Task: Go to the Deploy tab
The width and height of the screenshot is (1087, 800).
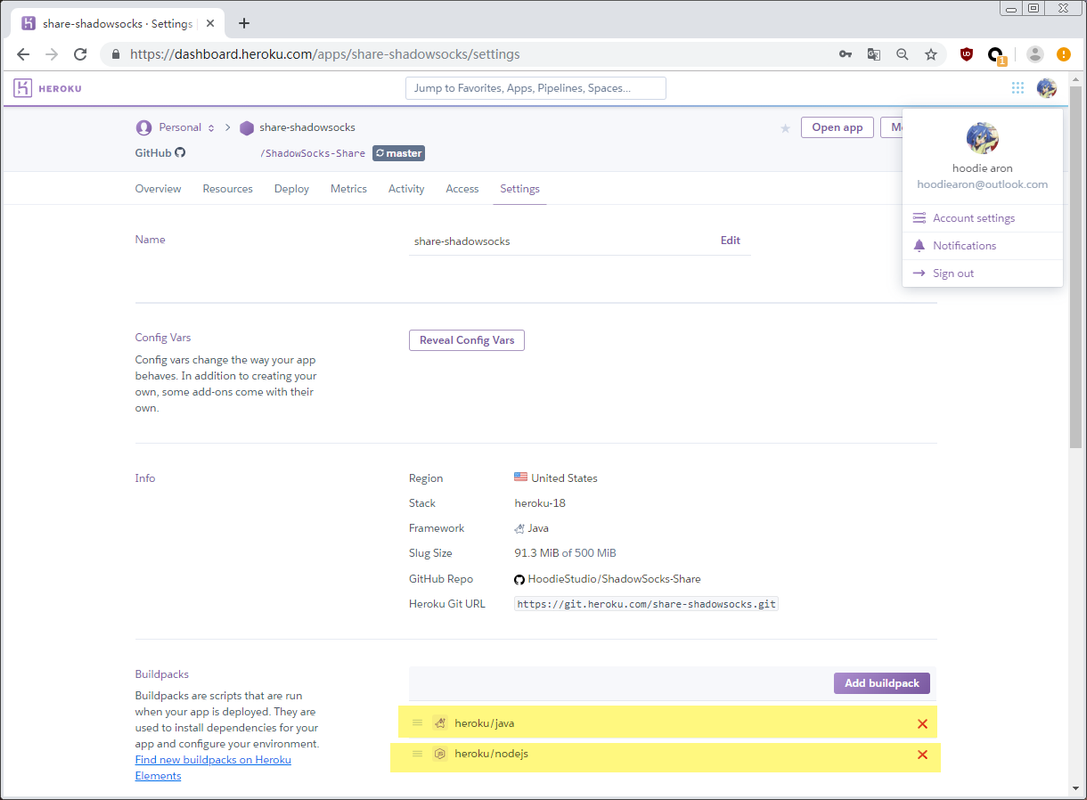Action: click(x=291, y=189)
